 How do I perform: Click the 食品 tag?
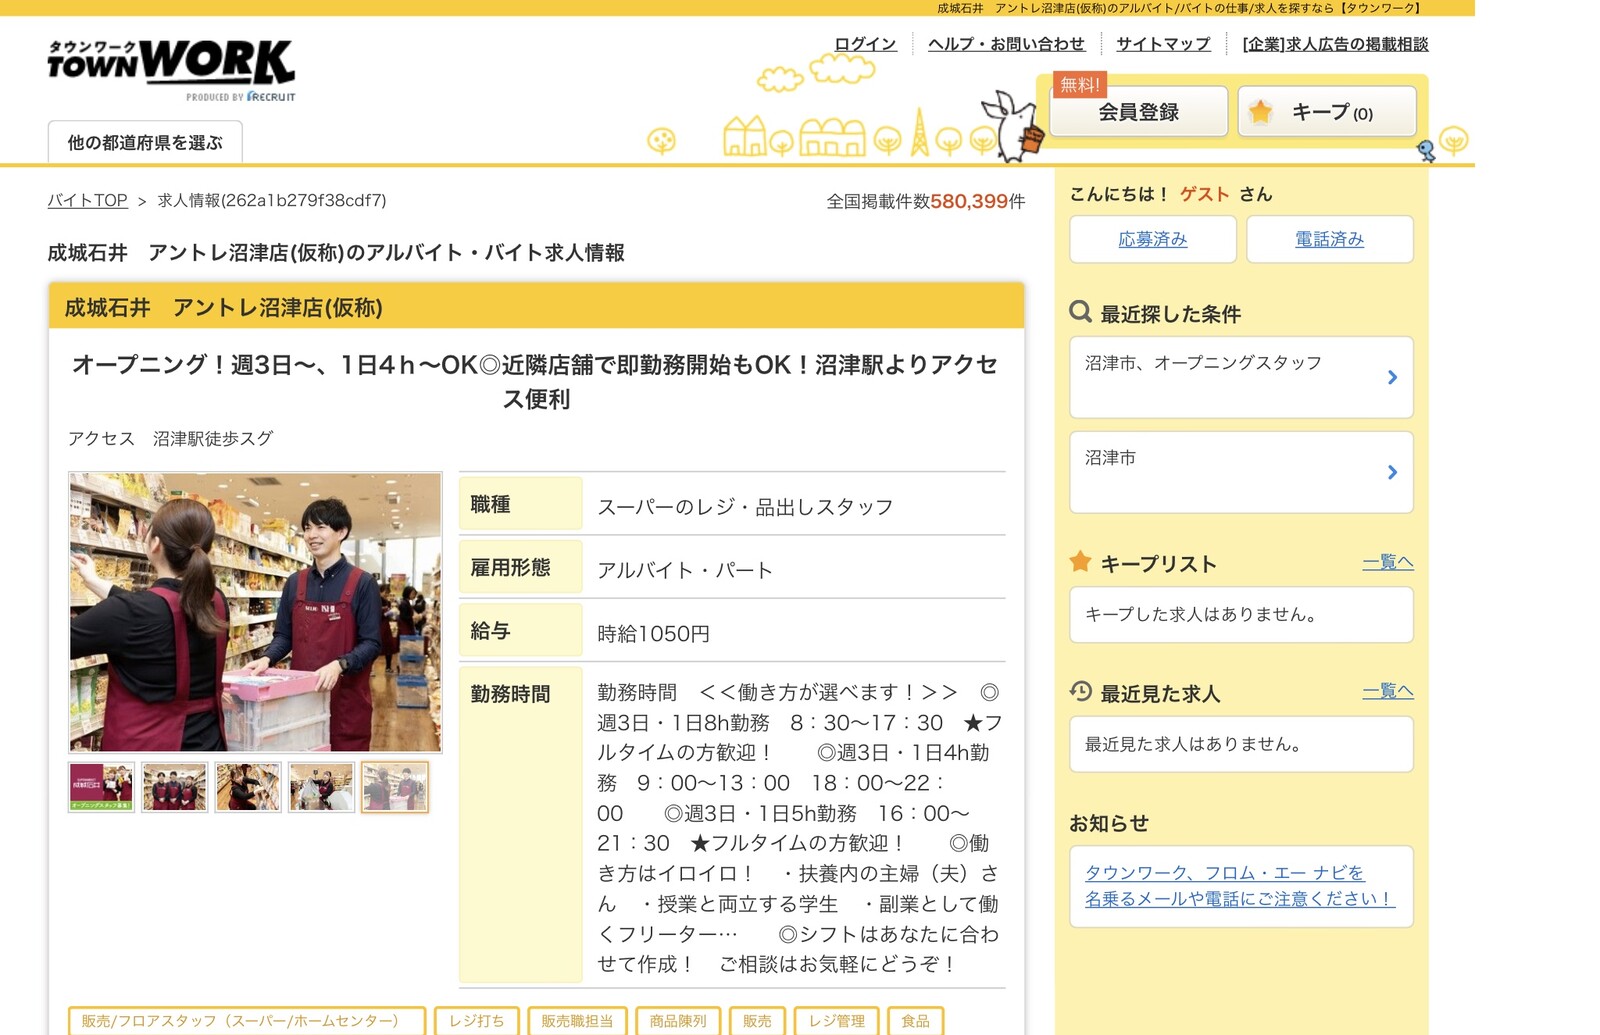(x=915, y=1021)
